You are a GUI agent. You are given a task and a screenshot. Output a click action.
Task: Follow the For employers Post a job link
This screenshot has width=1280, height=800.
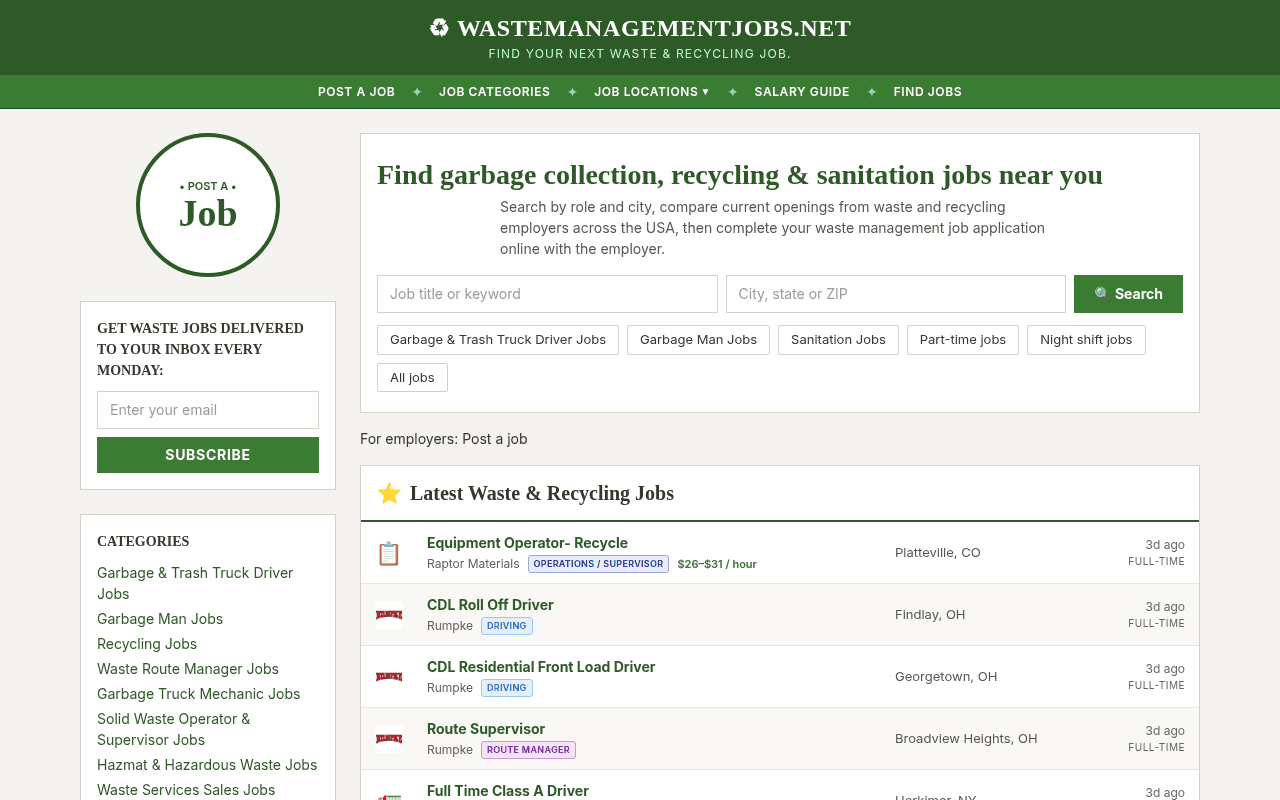(494, 439)
